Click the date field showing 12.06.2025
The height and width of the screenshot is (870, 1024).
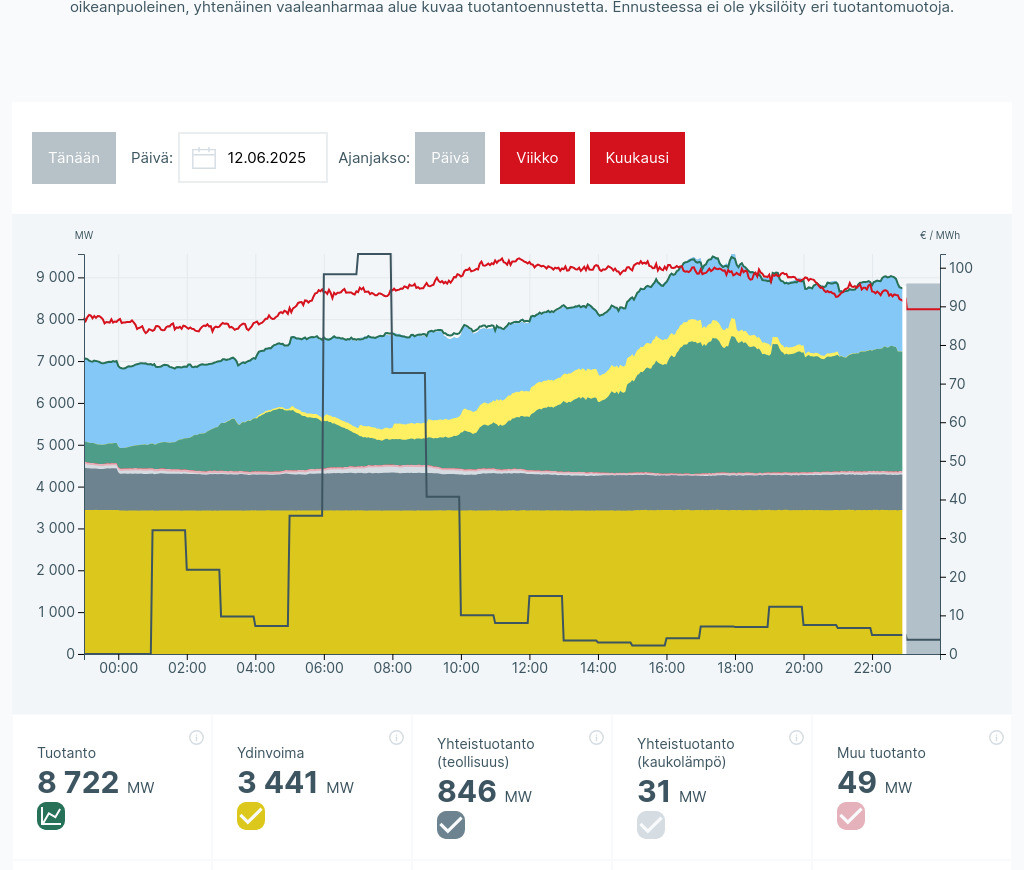[x=265, y=158]
